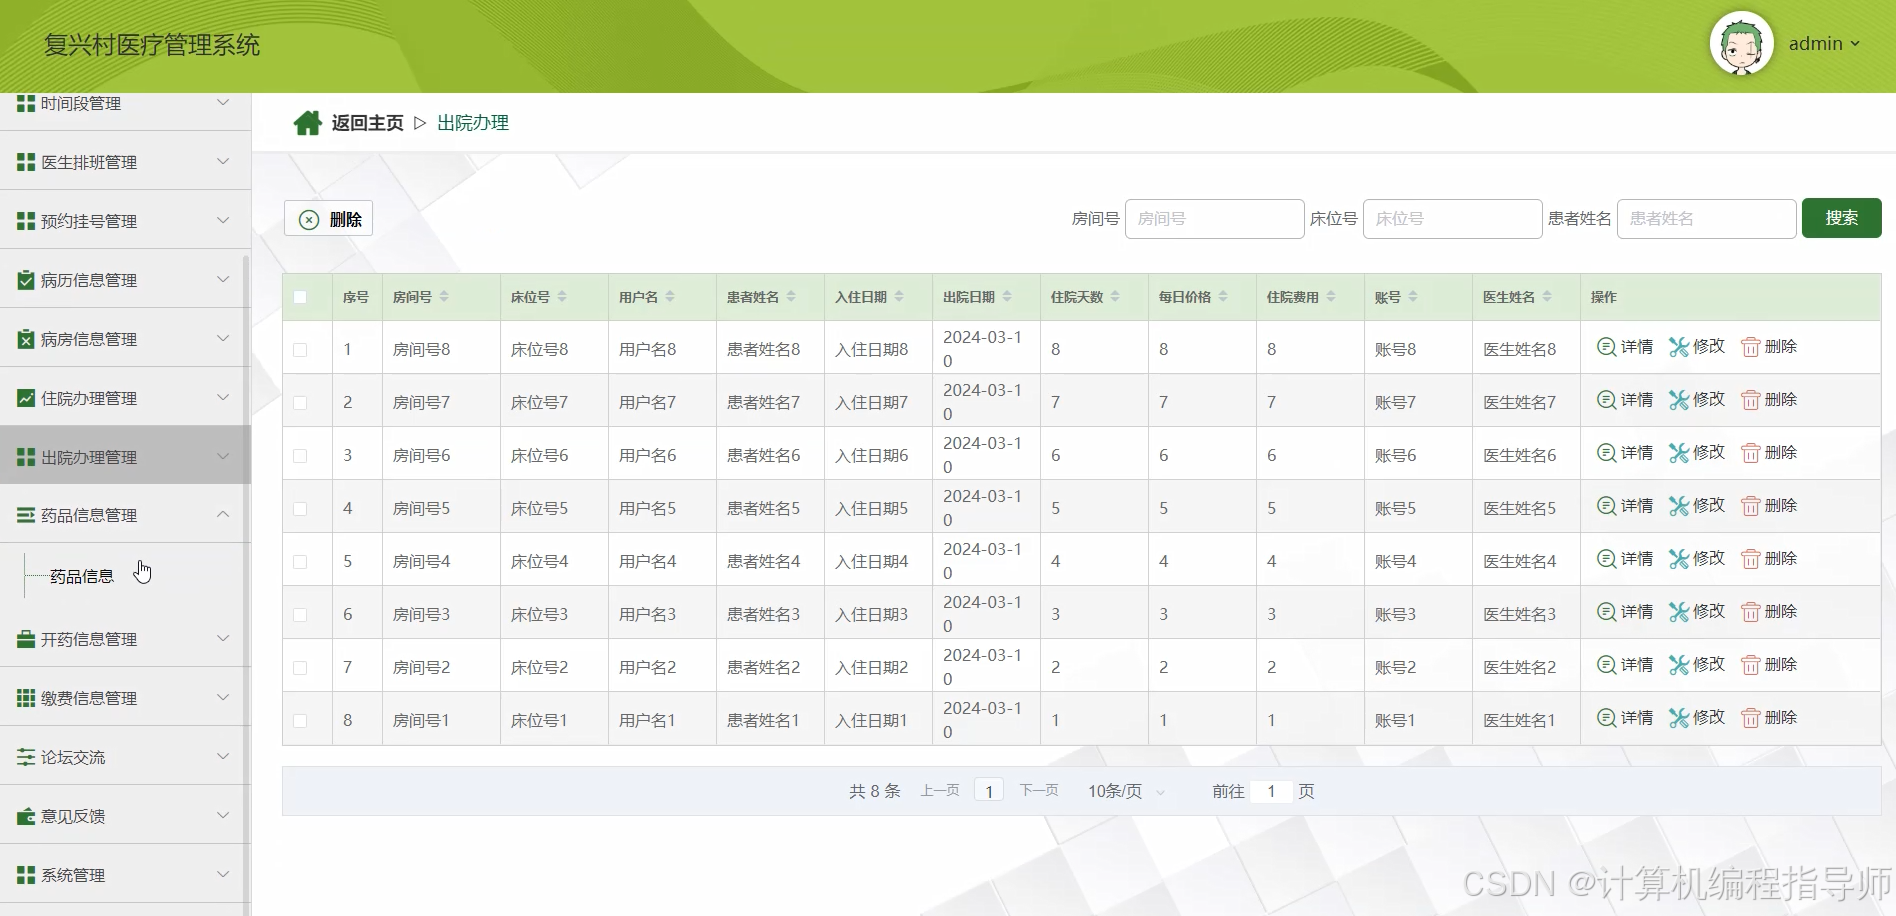Modify the 房间号7 record
Screen dimensions: 1896x916
[1697, 400]
